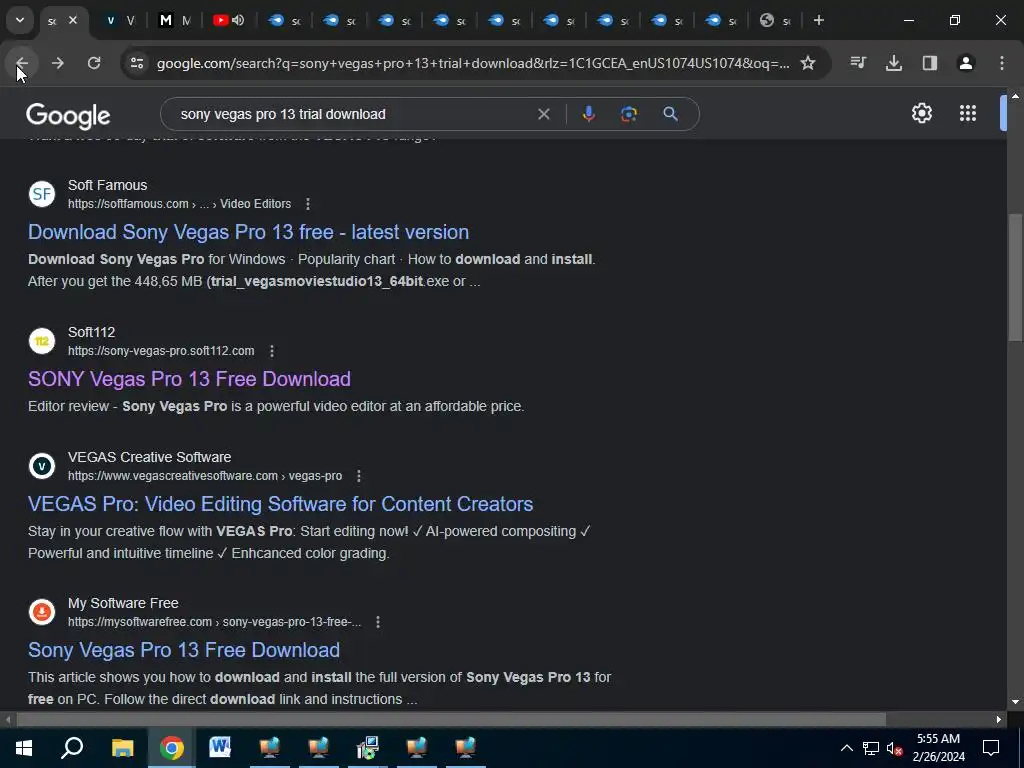Open Sony Vegas Pro 13 Free Download from My Software Free
Viewport: 1024px width, 768px height.
[184, 650]
